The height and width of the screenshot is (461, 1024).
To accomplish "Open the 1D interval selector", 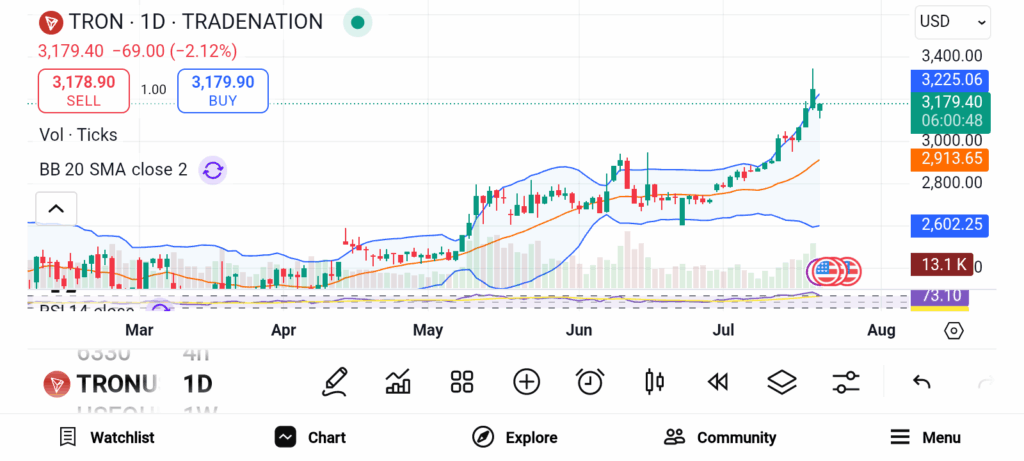I will (197, 384).
